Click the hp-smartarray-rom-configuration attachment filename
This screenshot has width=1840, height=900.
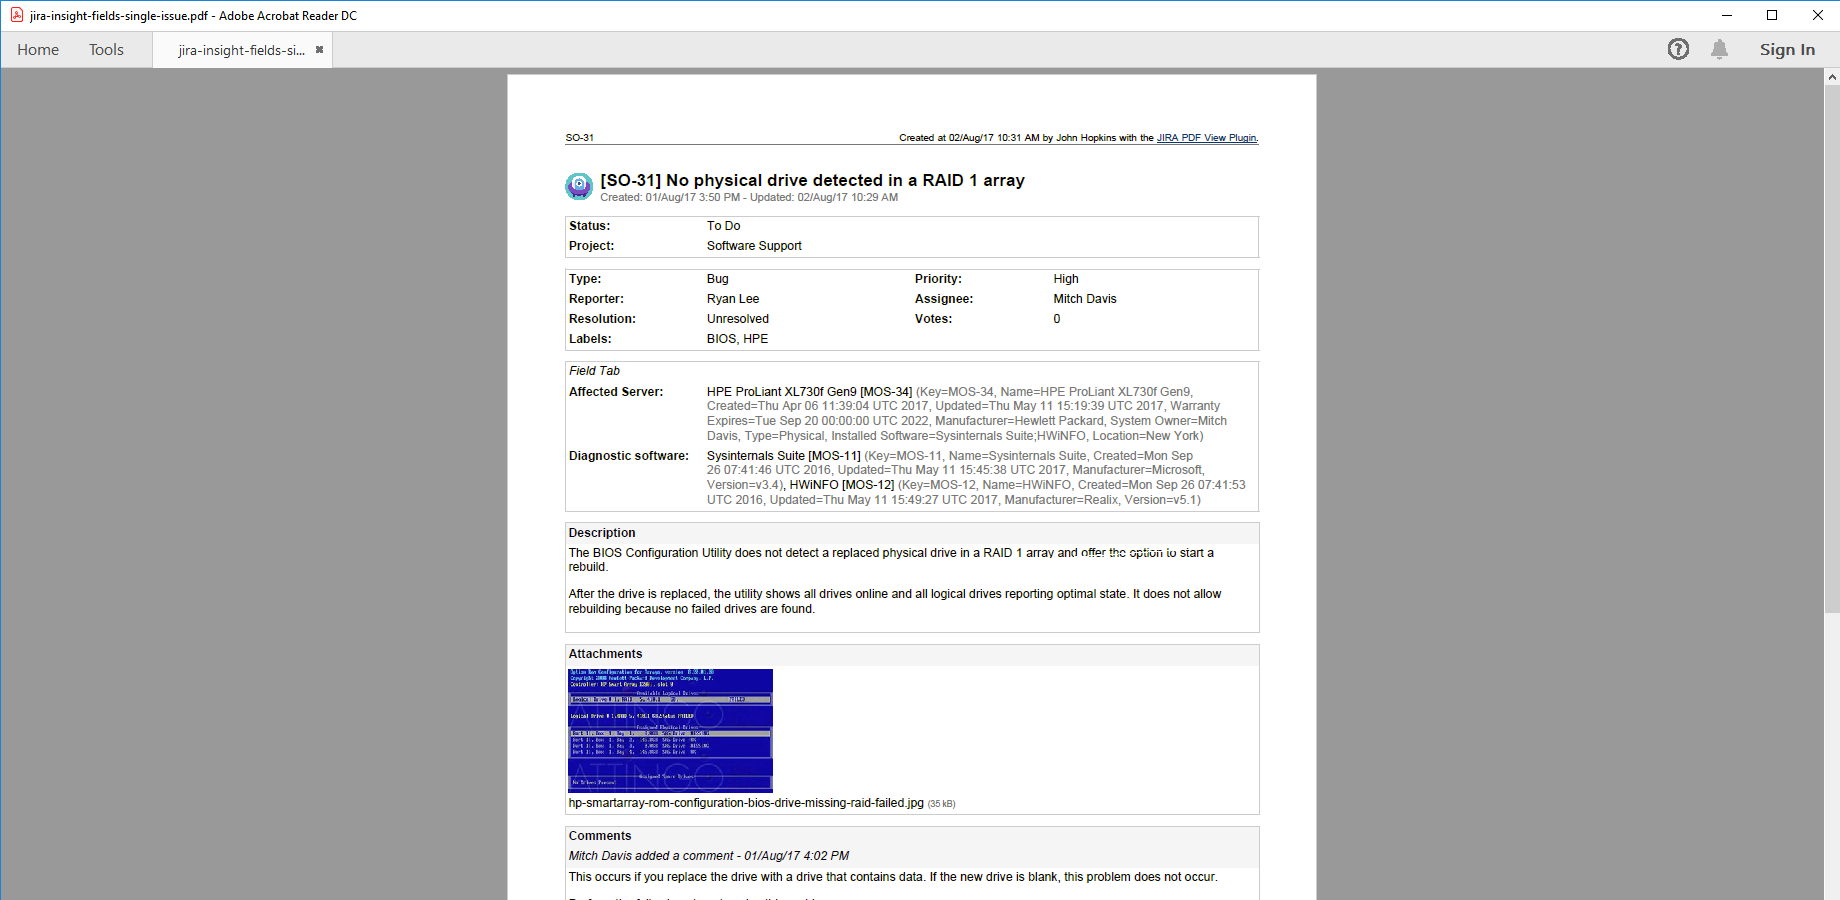click(x=746, y=803)
